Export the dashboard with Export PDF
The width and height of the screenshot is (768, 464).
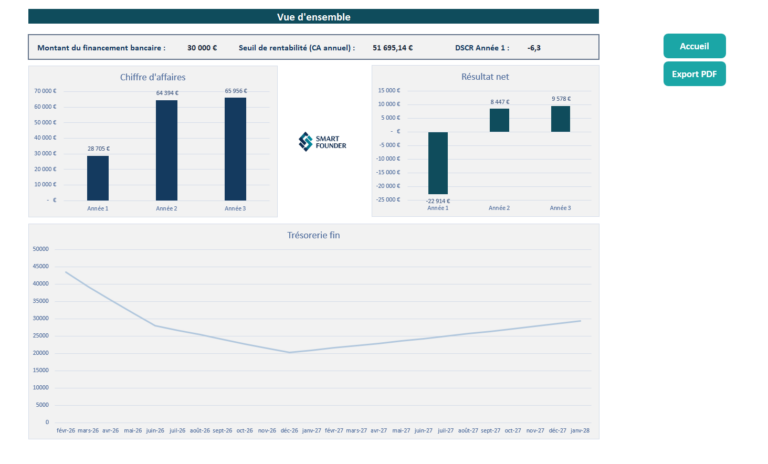click(694, 74)
